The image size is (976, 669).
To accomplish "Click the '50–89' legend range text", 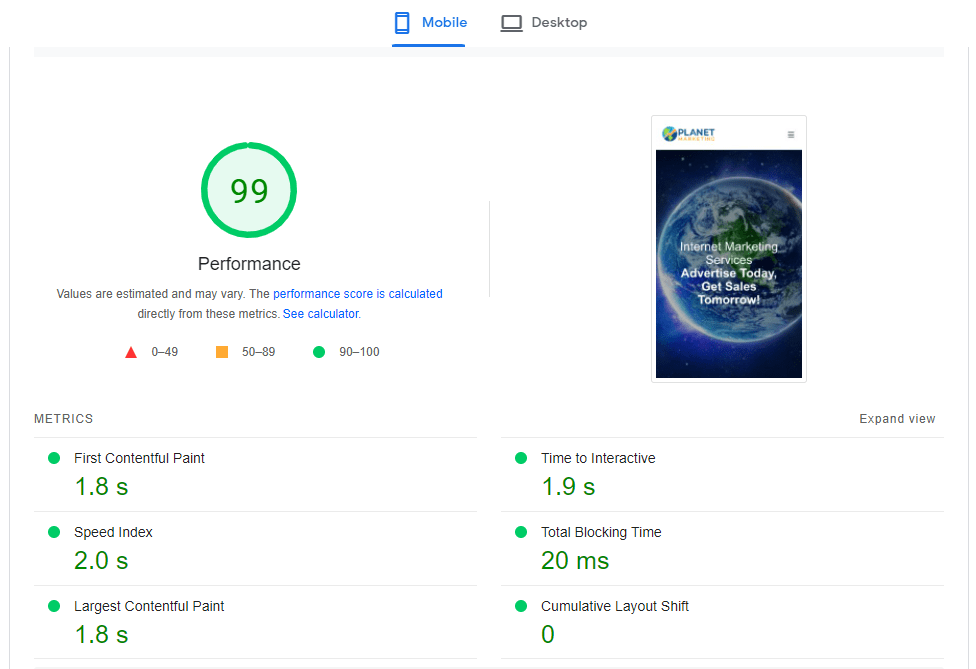I will (x=258, y=352).
